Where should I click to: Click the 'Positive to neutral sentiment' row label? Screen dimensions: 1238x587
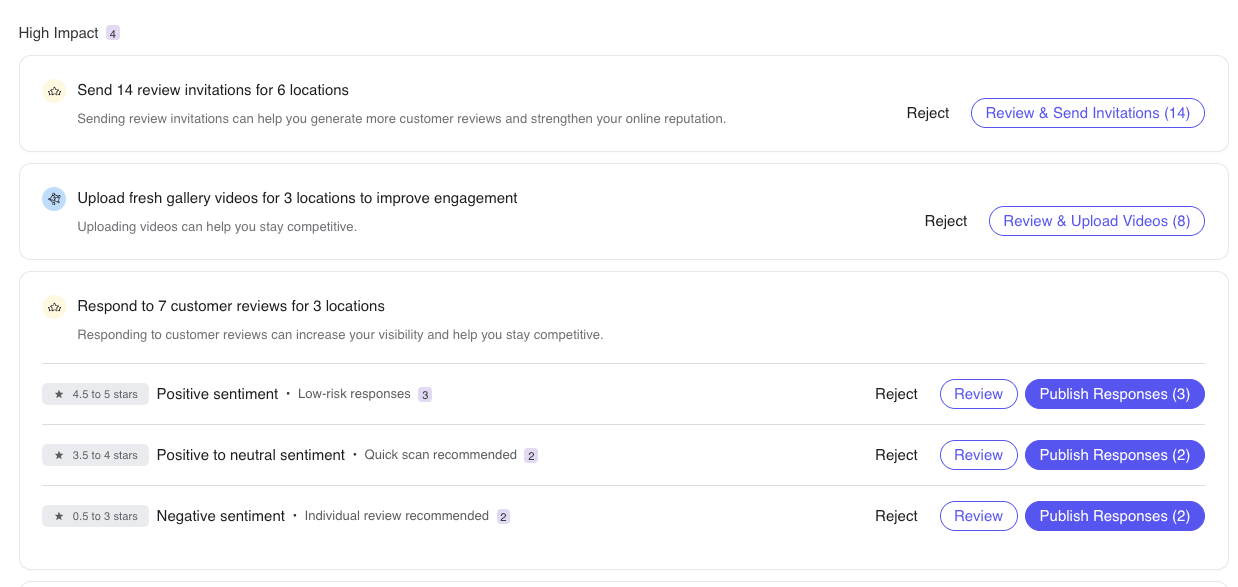click(251, 455)
